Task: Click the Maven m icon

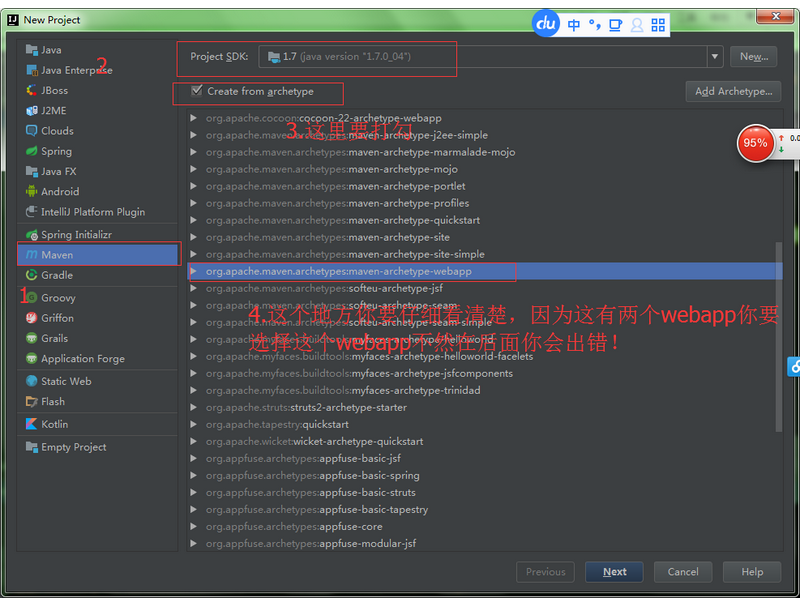Action: click(31, 255)
